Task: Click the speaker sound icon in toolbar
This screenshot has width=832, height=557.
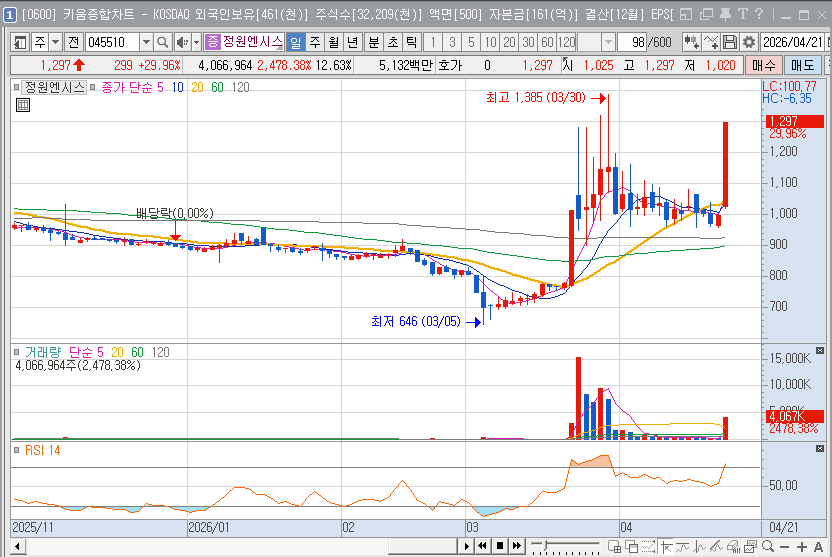Action: click(182, 42)
